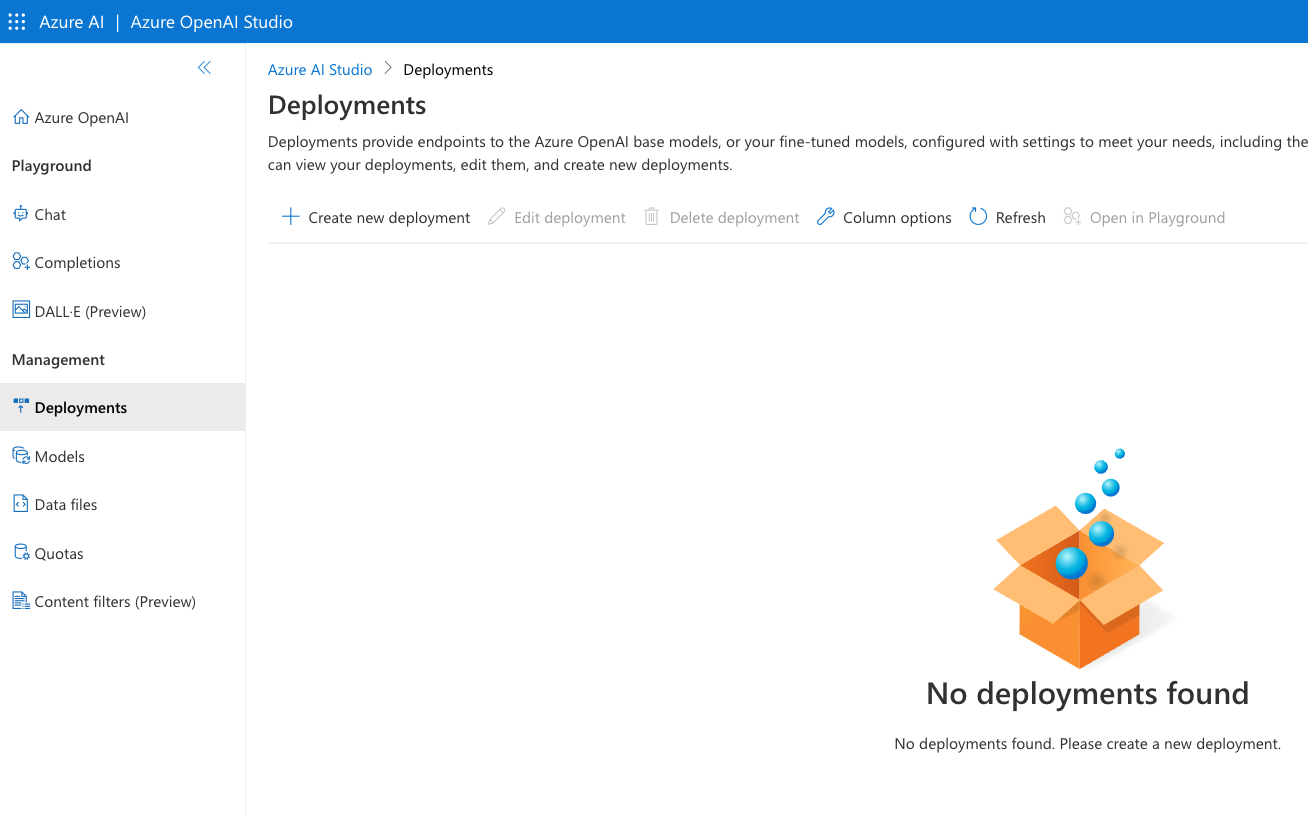
Task: Click the DALL·E image icon
Action: [21, 310]
